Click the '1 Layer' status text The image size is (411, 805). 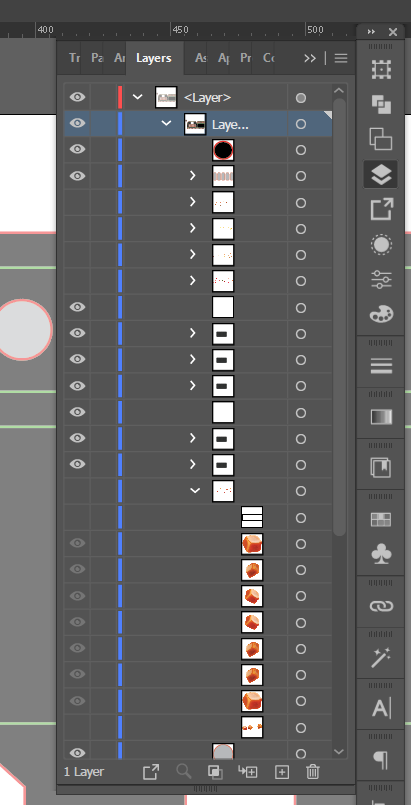(x=84, y=772)
